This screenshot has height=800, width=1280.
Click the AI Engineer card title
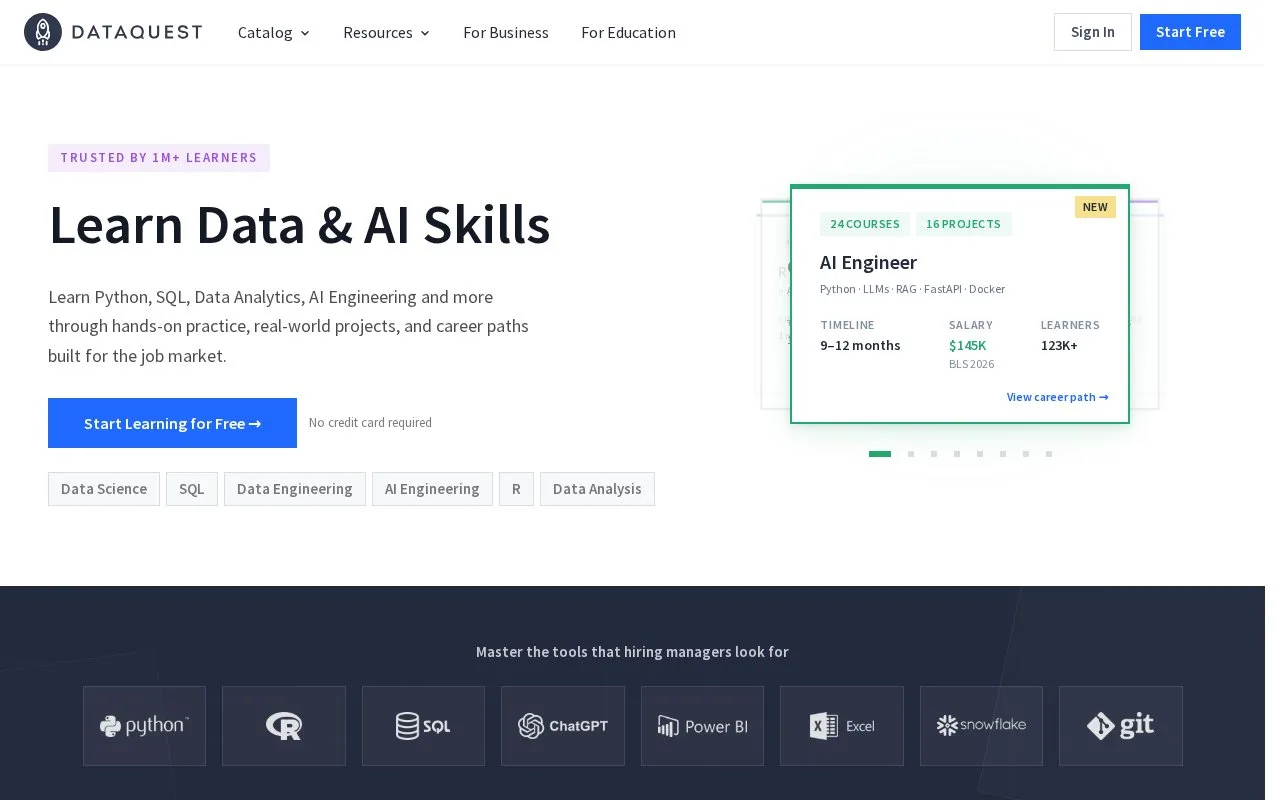click(868, 262)
